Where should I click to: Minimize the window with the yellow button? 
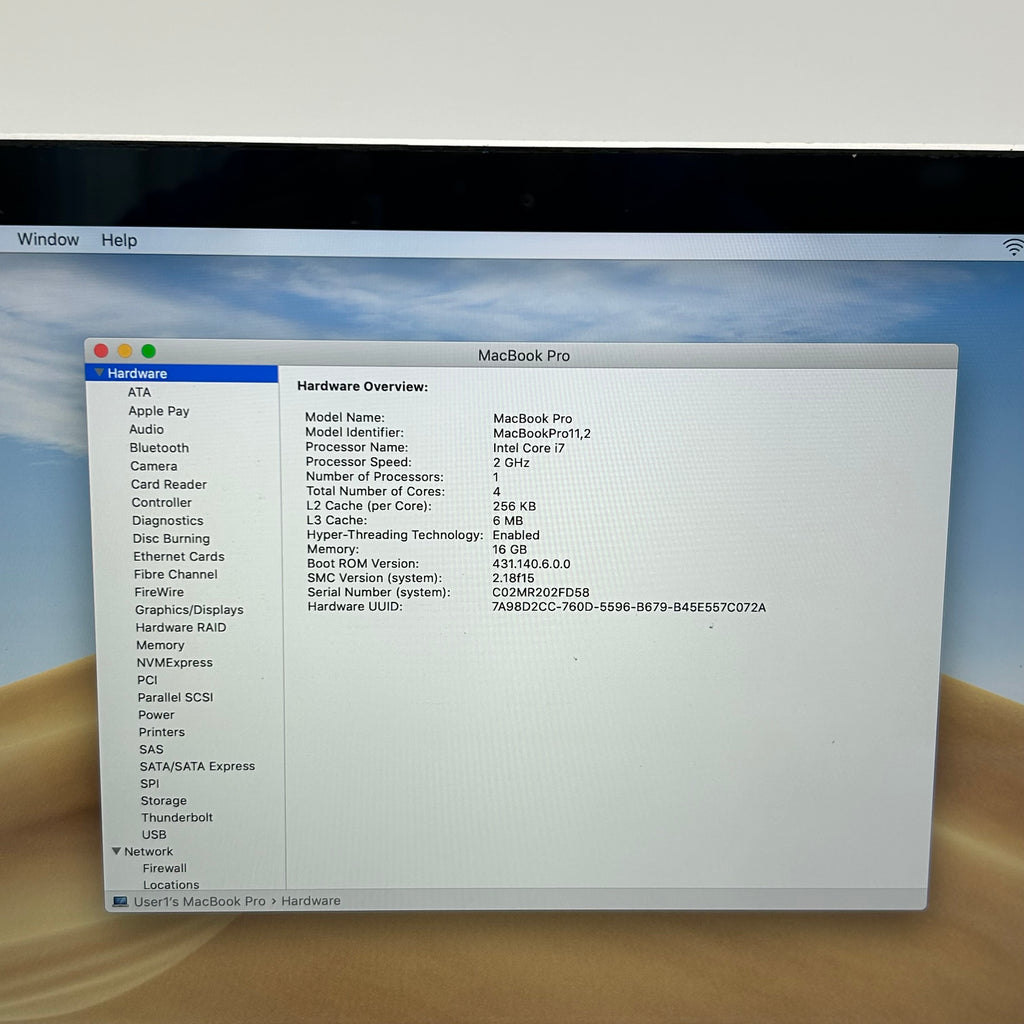point(125,351)
